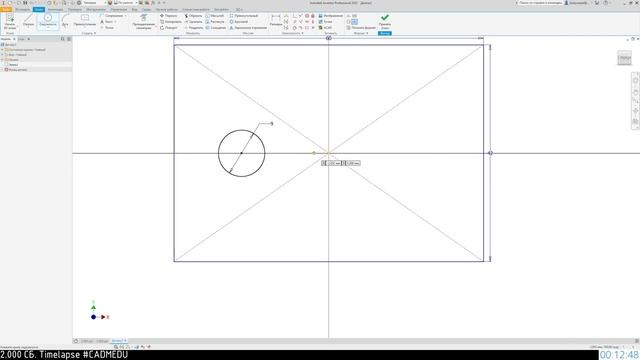
Task: Select the Extend (Удлинить) tool
Action: pyautogui.click(x=193, y=22)
